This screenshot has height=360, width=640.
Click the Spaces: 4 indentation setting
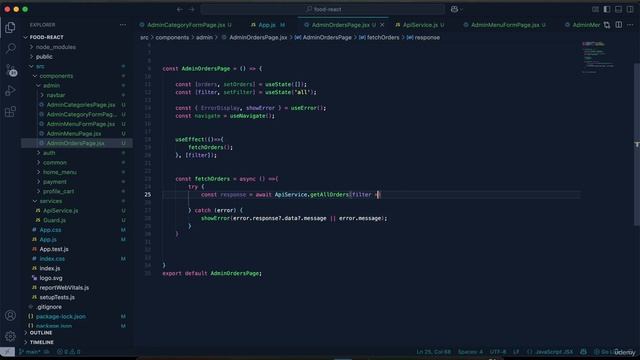coord(470,351)
